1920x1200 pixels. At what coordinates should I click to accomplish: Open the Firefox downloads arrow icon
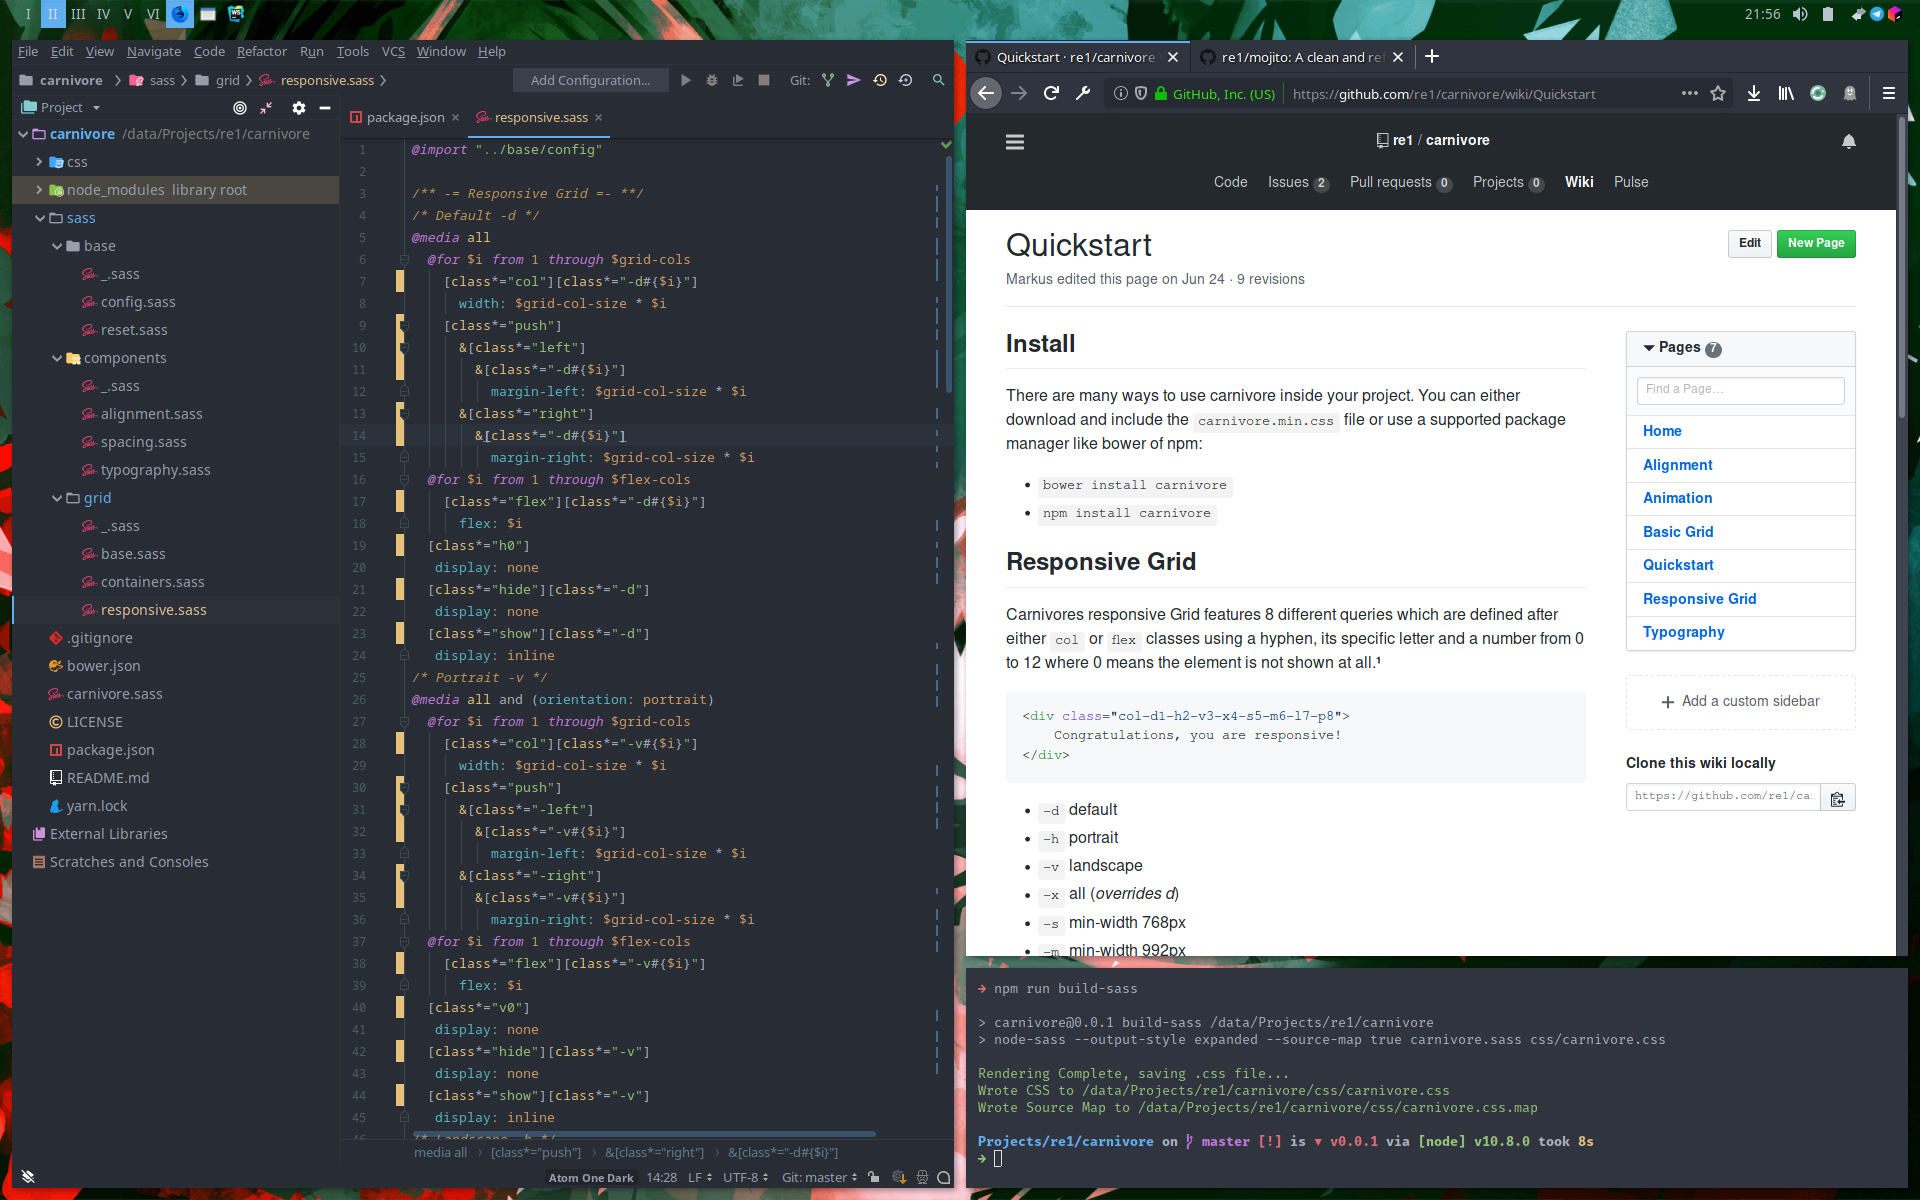1754,94
